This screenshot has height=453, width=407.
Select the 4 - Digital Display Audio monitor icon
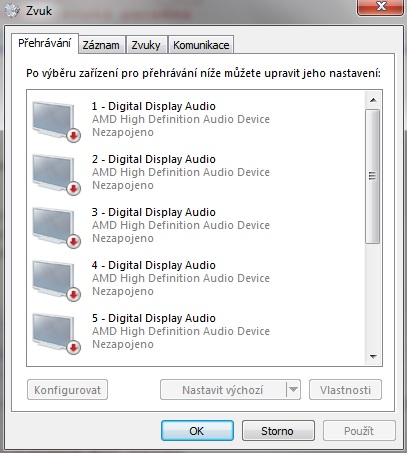[x=54, y=279]
